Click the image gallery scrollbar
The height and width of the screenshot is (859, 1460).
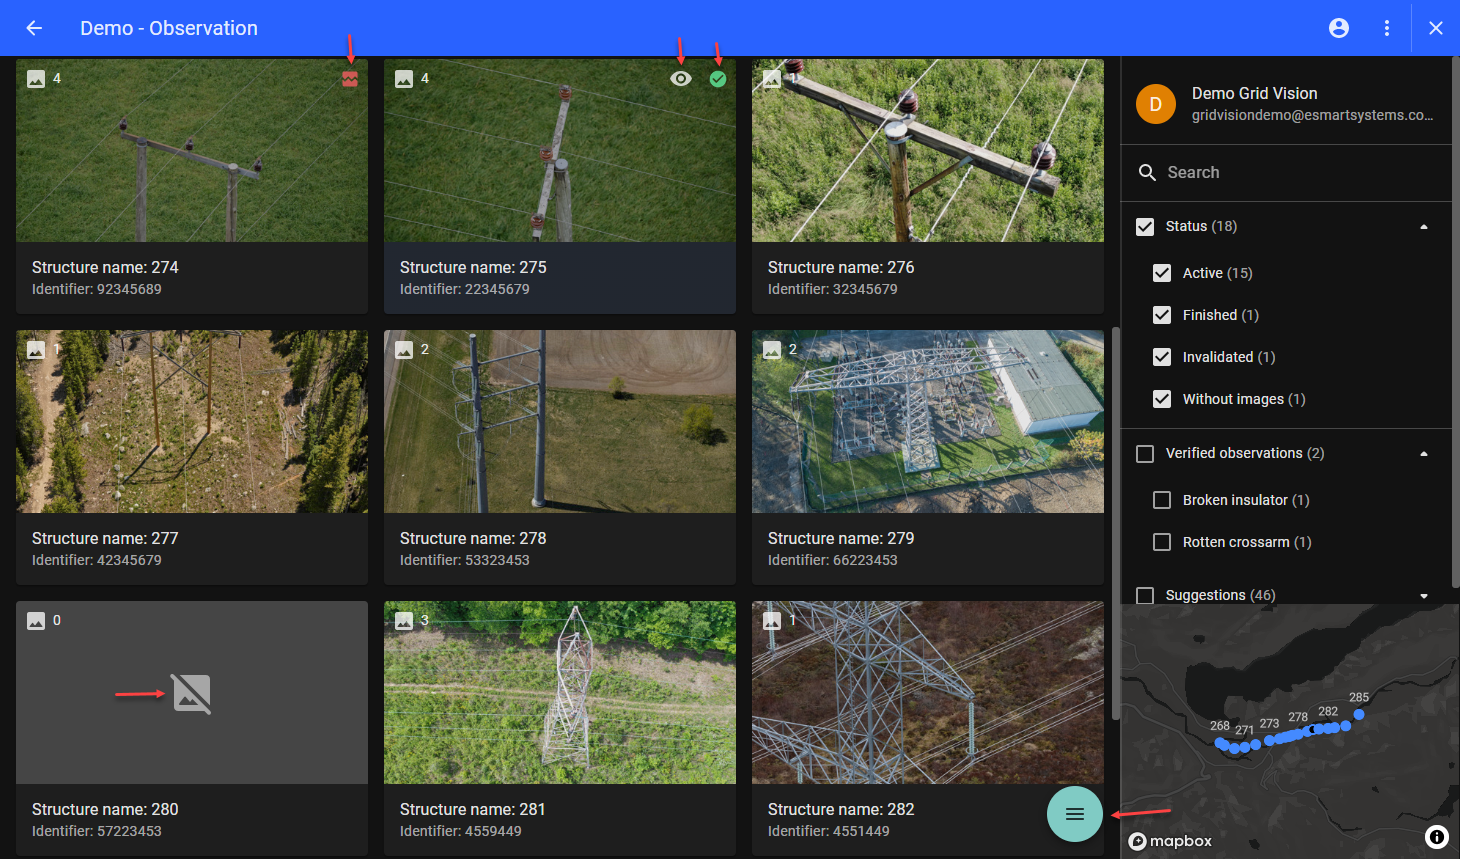tap(1116, 520)
